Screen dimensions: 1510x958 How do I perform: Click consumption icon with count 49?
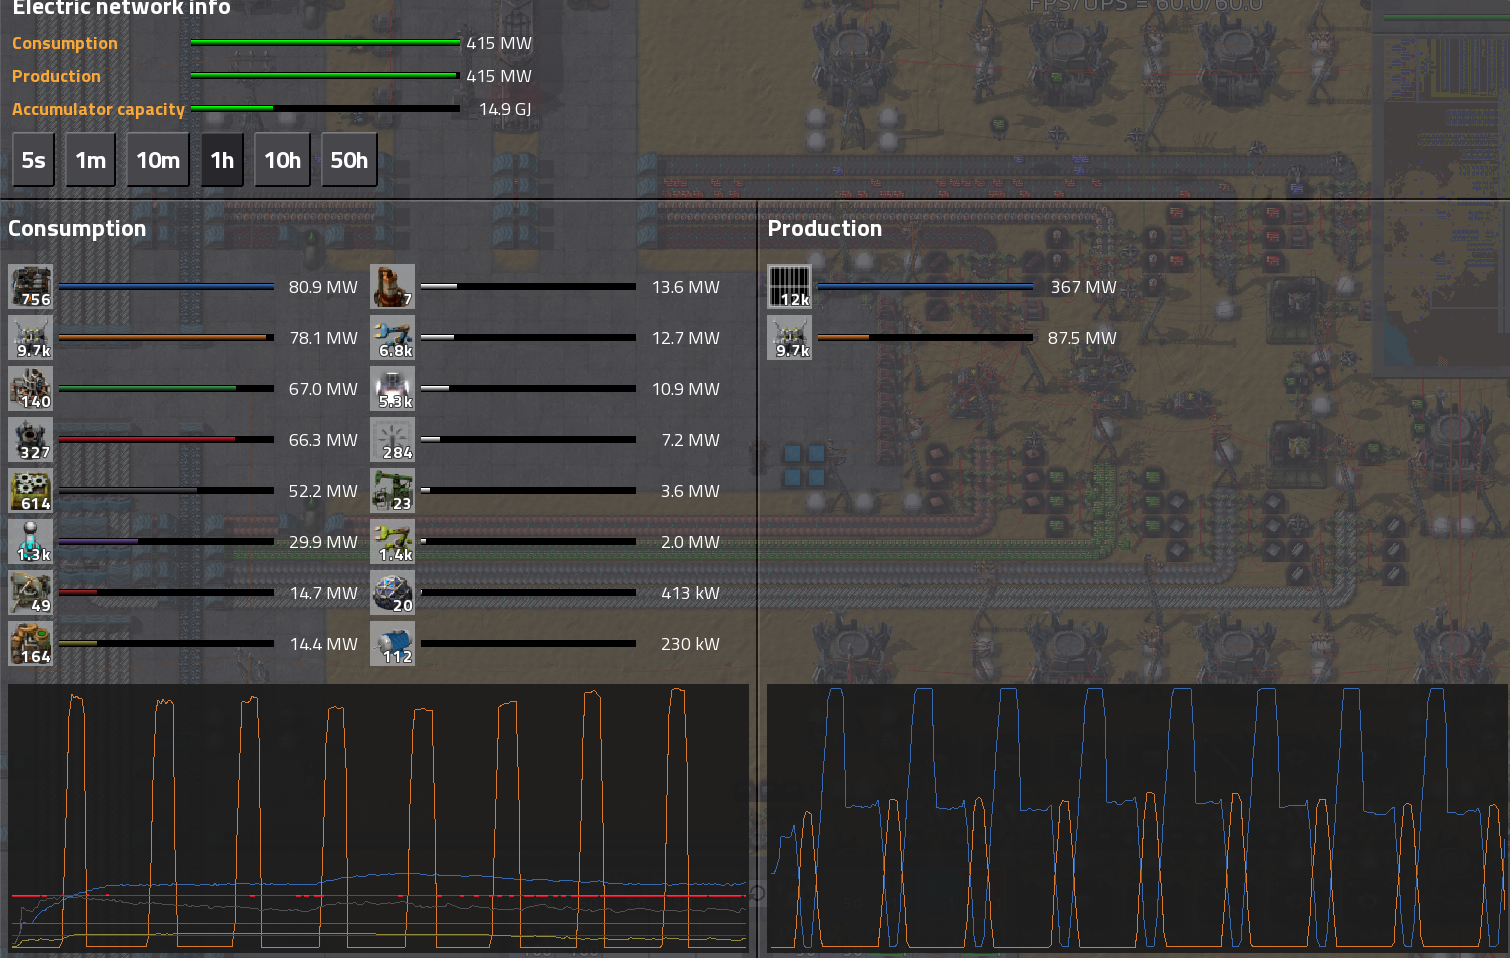pyautogui.click(x=31, y=593)
